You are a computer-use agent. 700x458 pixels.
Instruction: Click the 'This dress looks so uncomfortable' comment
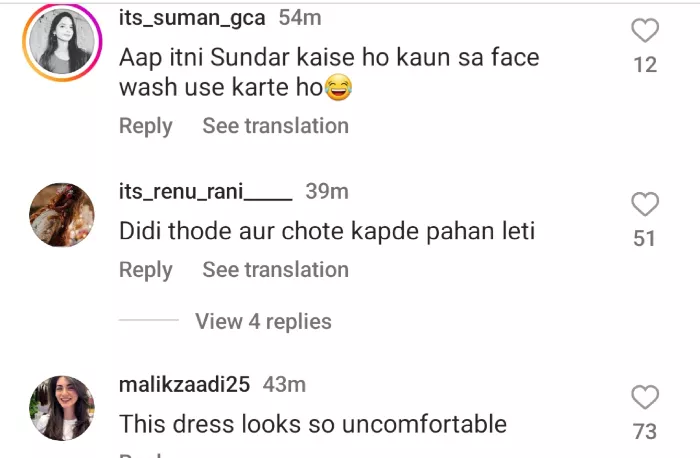(x=313, y=424)
